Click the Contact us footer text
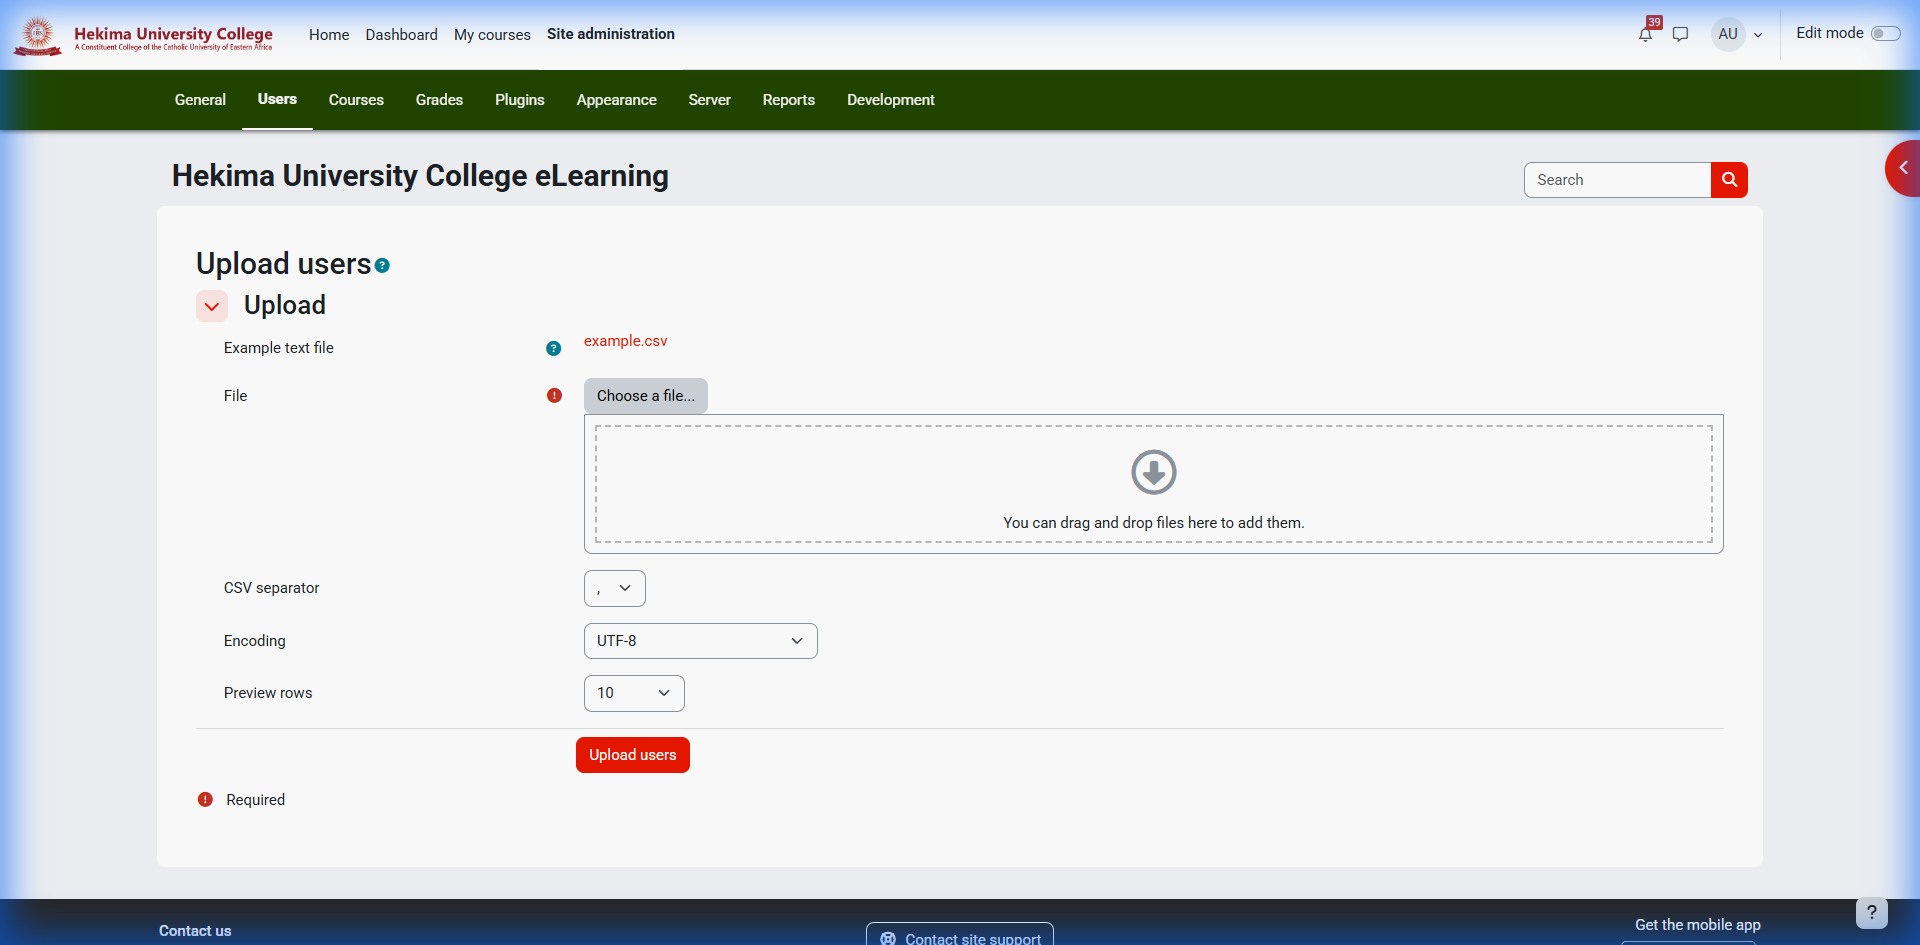This screenshot has height=945, width=1920. coord(195,931)
